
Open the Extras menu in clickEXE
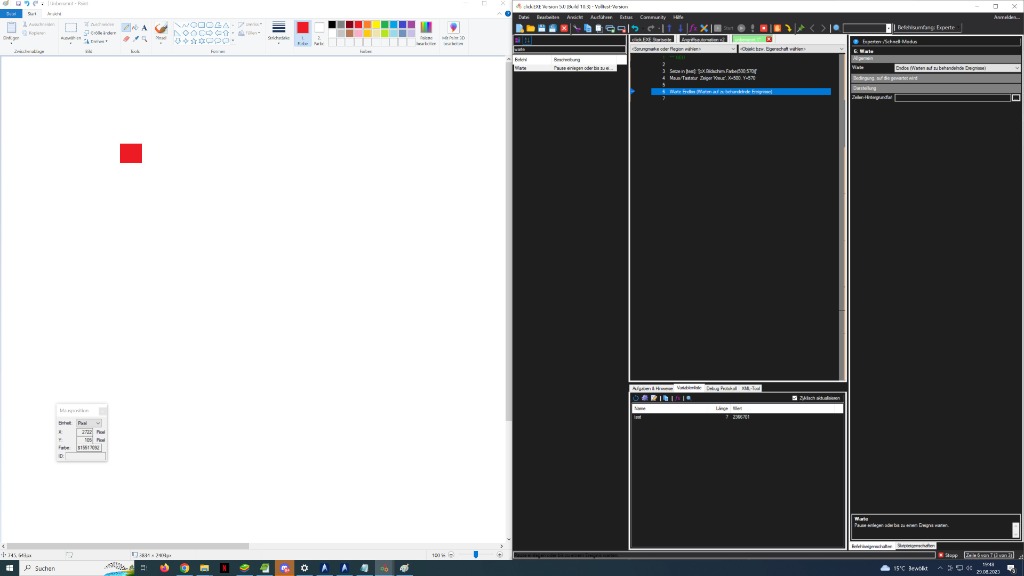(626, 17)
